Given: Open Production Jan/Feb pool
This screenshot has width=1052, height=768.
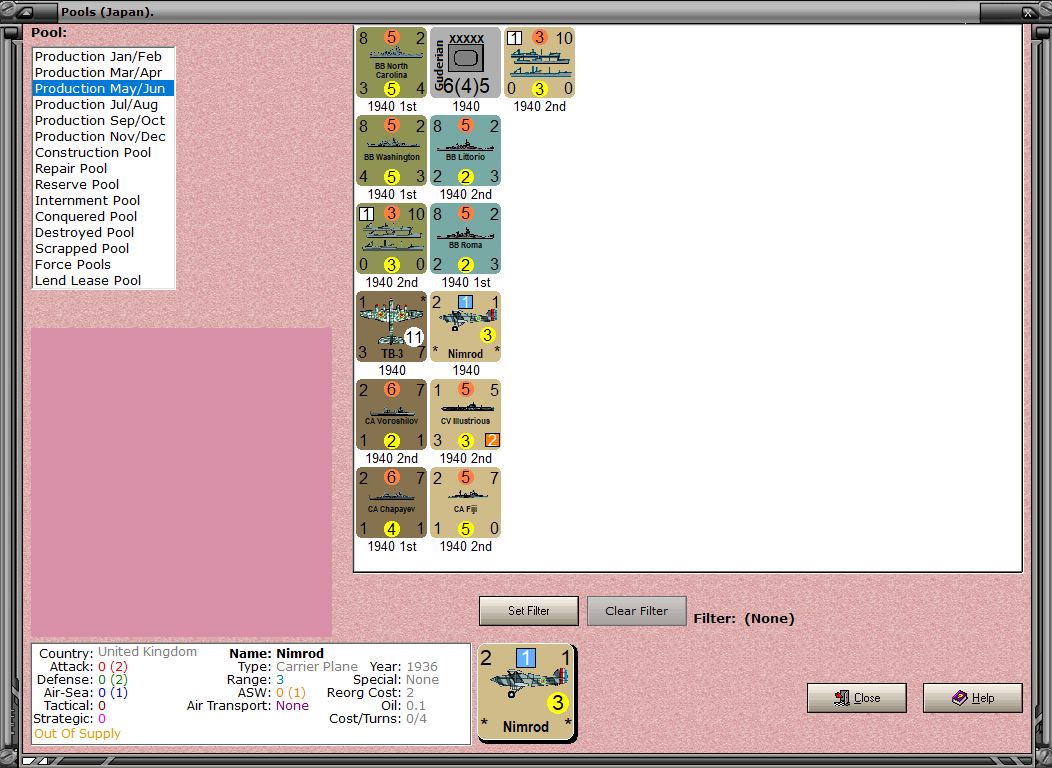Looking at the screenshot, I should pos(103,56).
